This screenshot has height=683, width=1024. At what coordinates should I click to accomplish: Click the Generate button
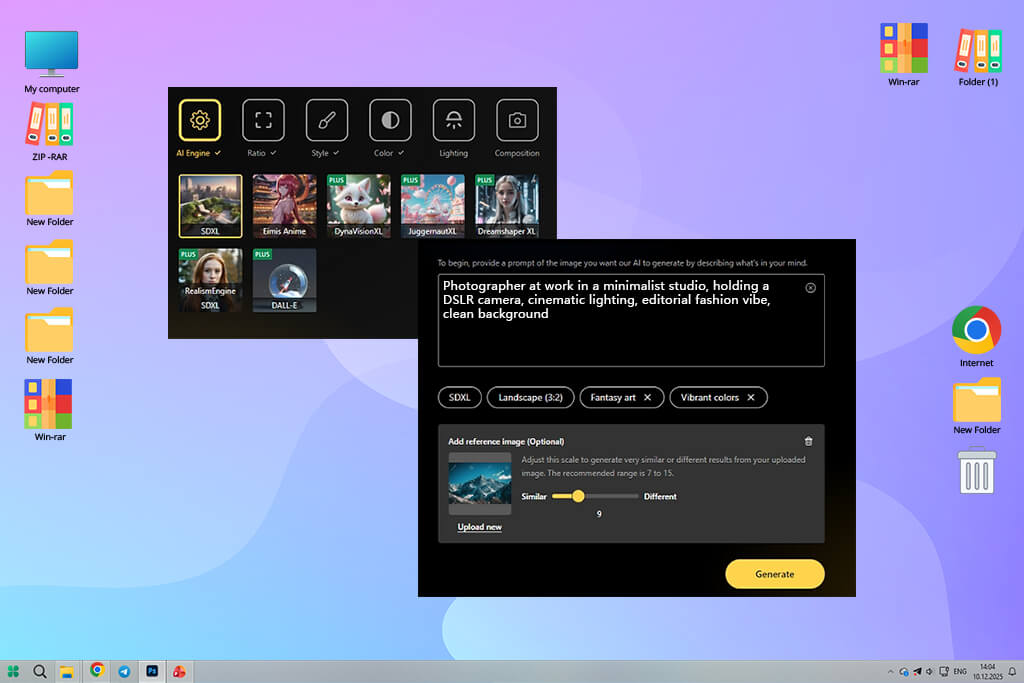tap(775, 574)
